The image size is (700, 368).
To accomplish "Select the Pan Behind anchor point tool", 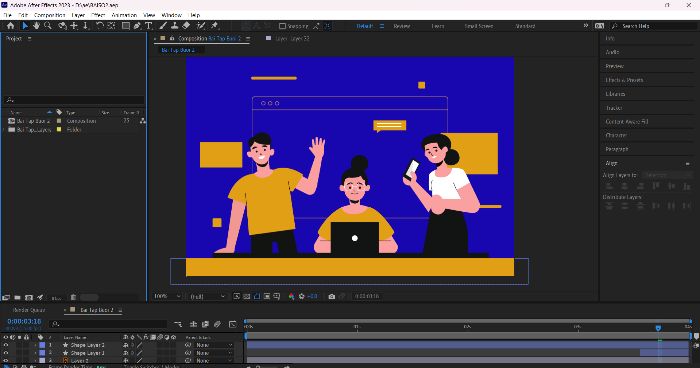I will pyautogui.click(x=111, y=26).
